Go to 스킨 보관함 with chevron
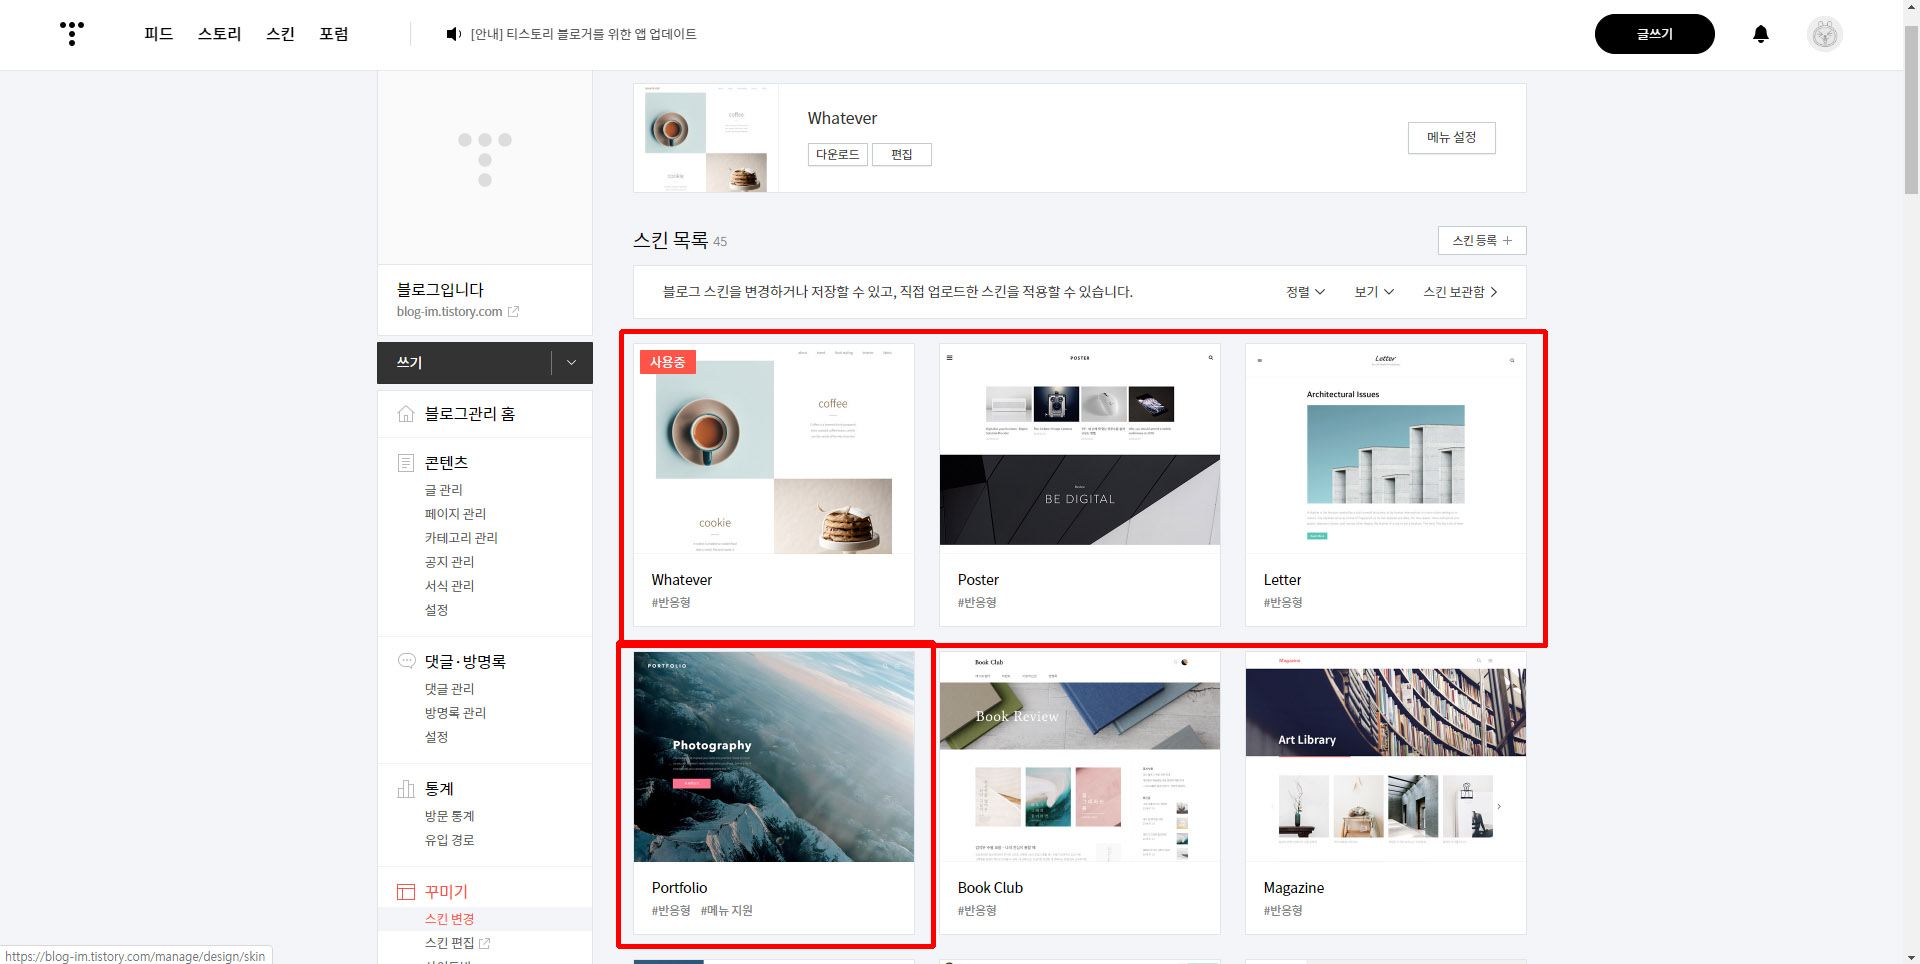 [1460, 292]
